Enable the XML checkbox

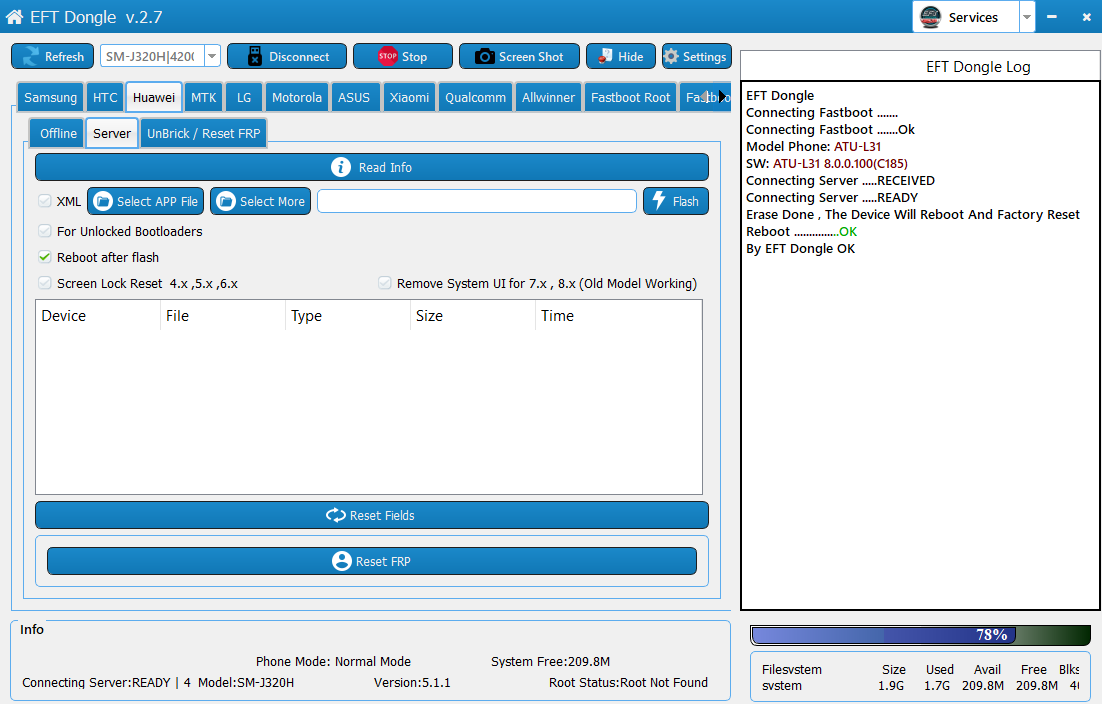click(x=44, y=201)
